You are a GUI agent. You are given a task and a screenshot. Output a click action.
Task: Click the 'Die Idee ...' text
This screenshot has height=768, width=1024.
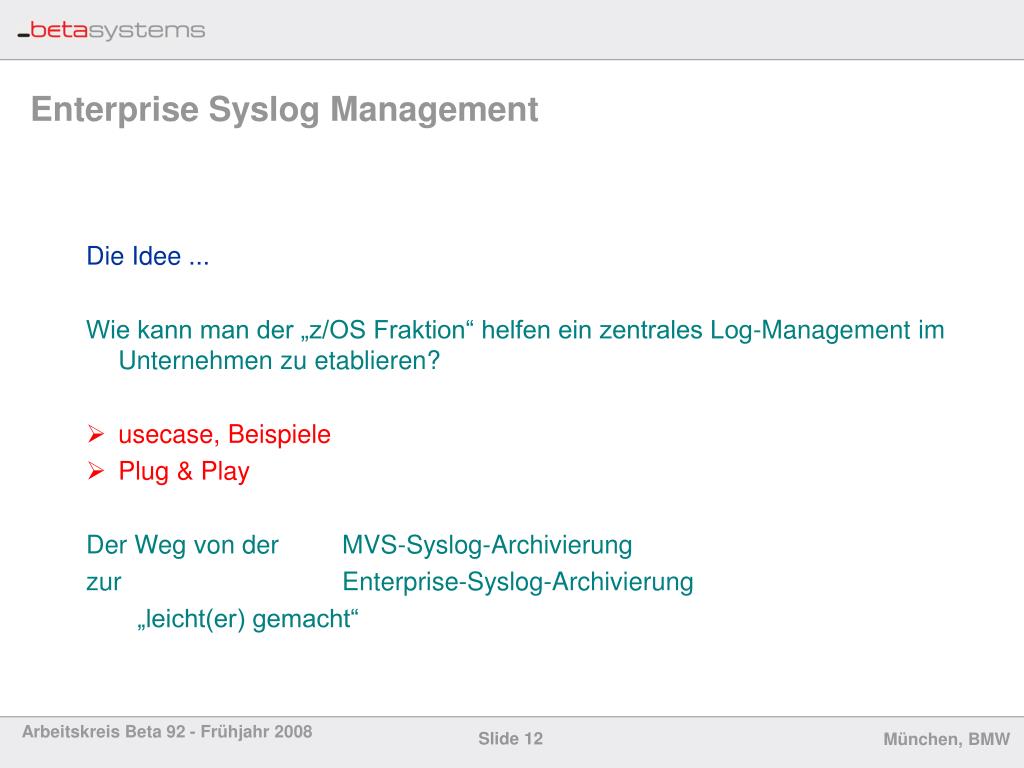pos(148,256)
